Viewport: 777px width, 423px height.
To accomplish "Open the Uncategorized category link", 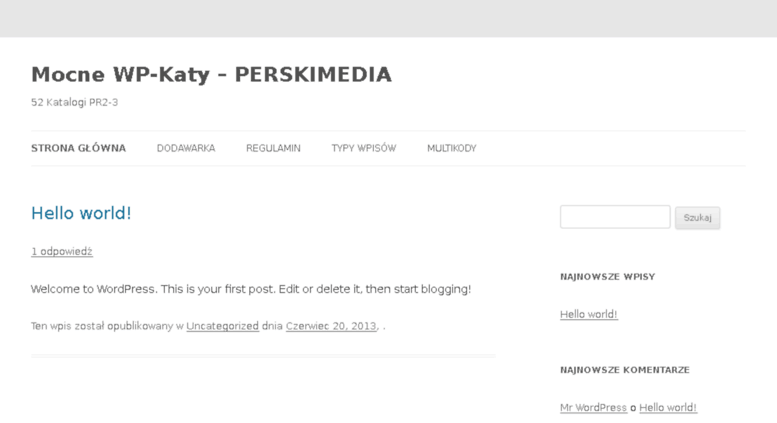I will 222,326.
